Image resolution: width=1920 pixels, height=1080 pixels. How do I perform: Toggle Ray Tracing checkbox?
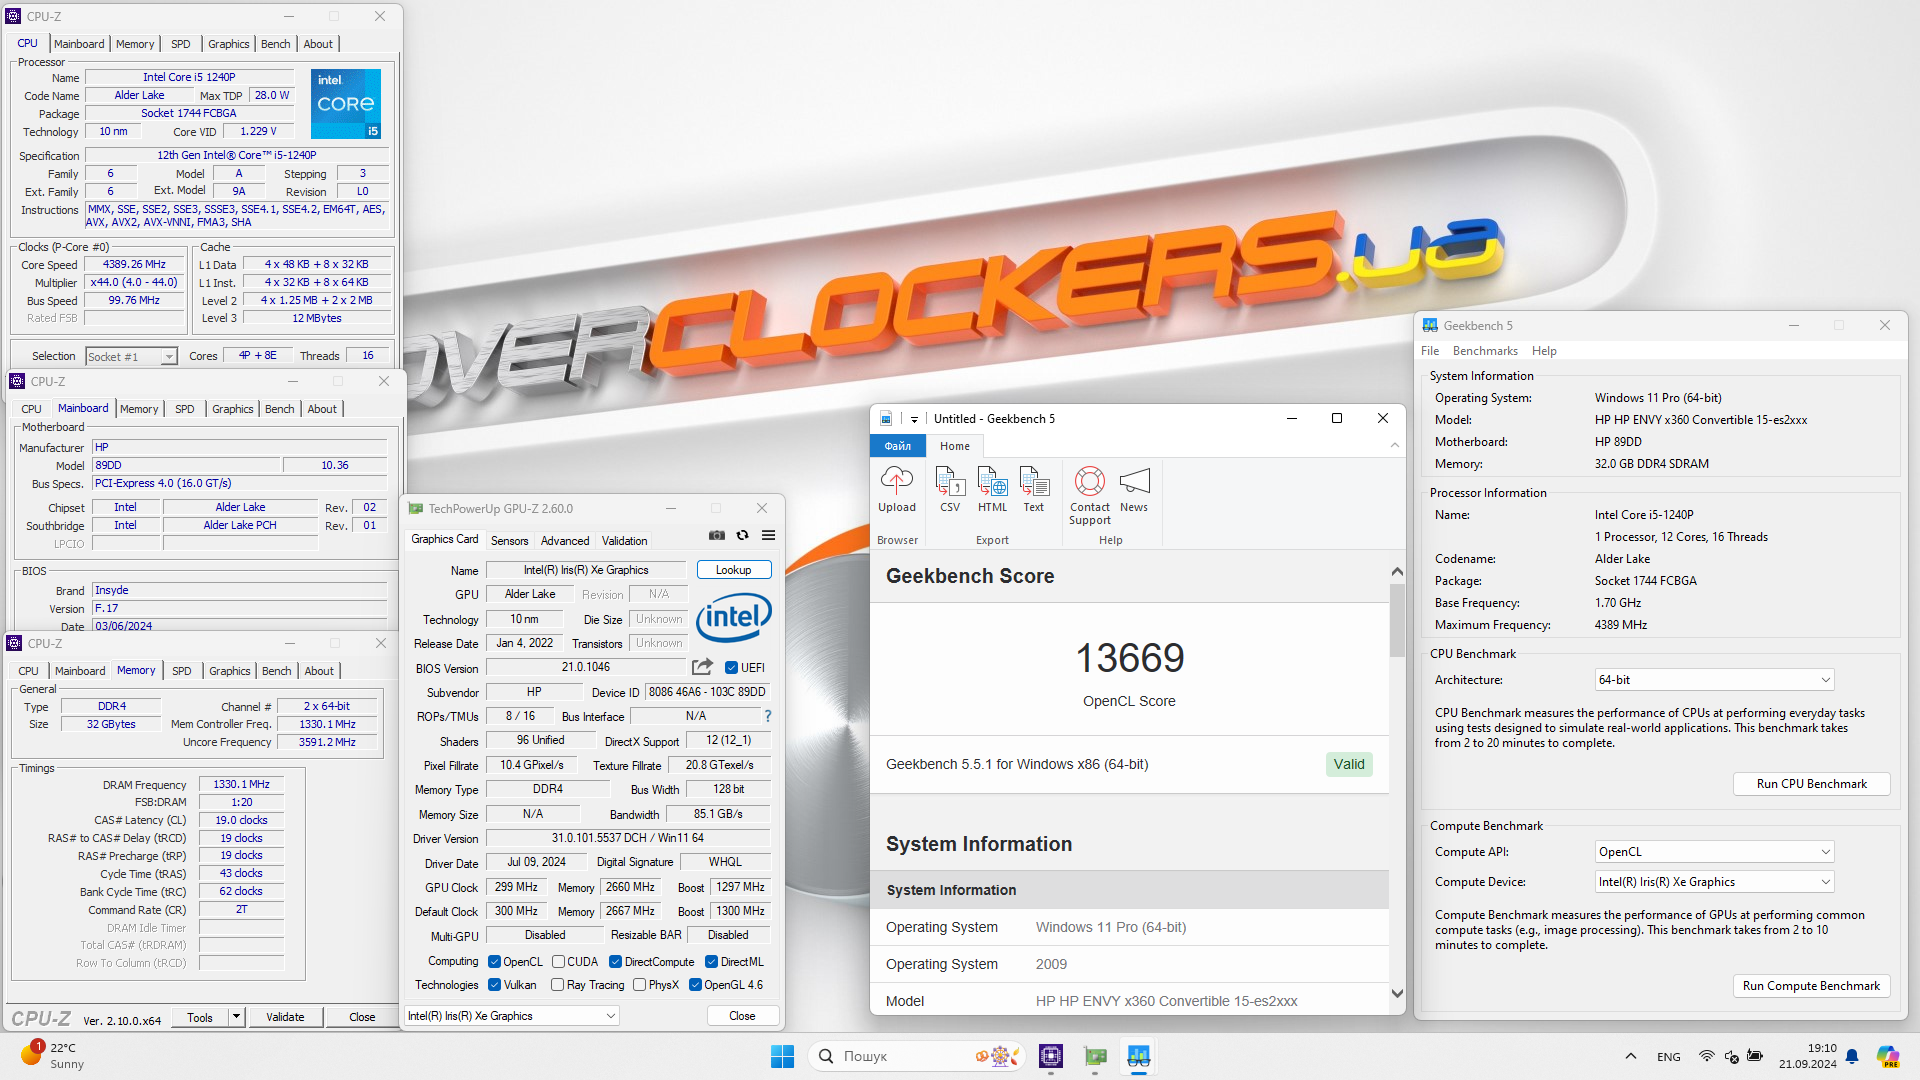click(x=558, y=985)
